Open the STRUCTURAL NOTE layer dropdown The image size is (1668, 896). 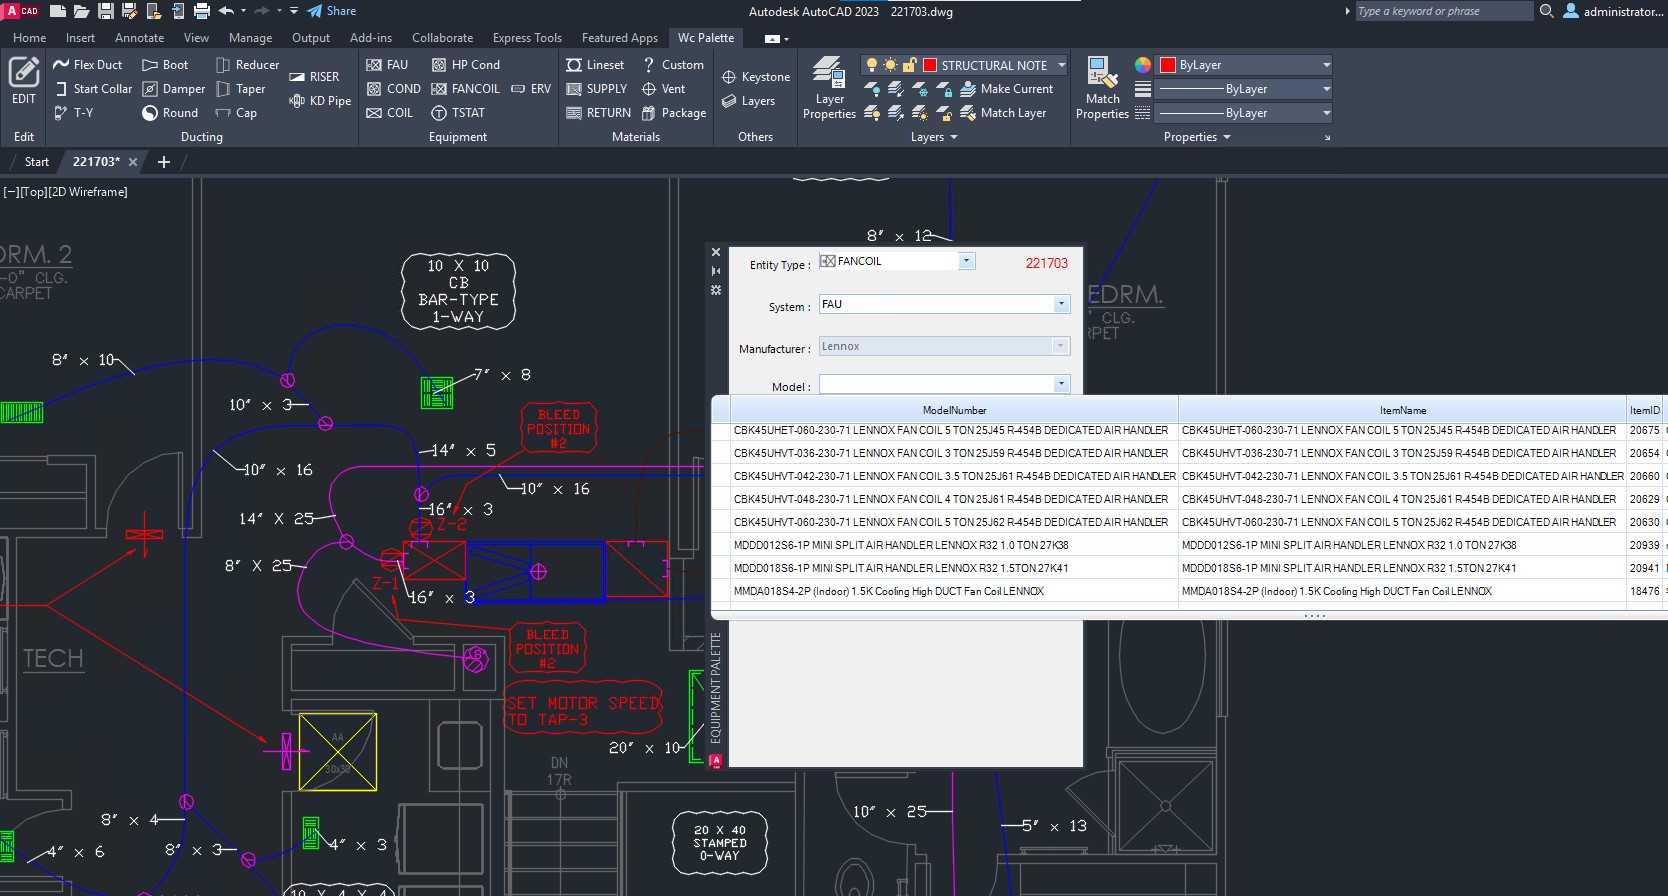[1061, 65]
